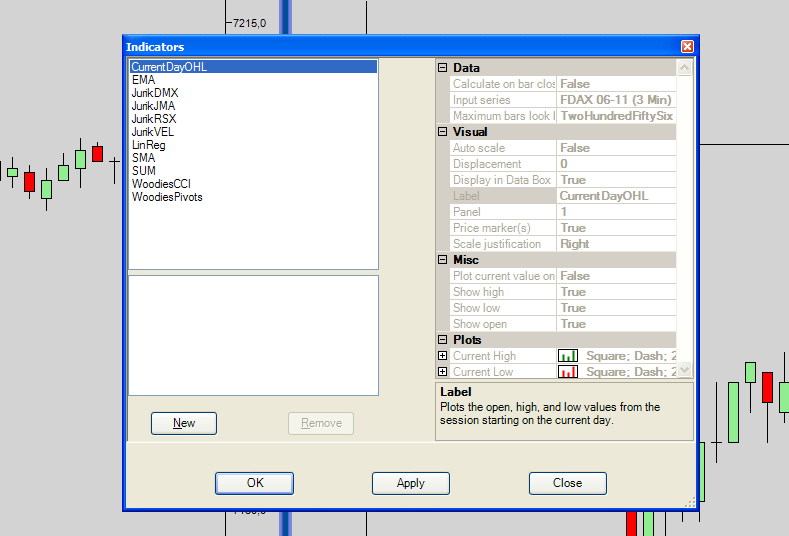
Task: Click Calculate on bar close value False
Action: (616, 84)
